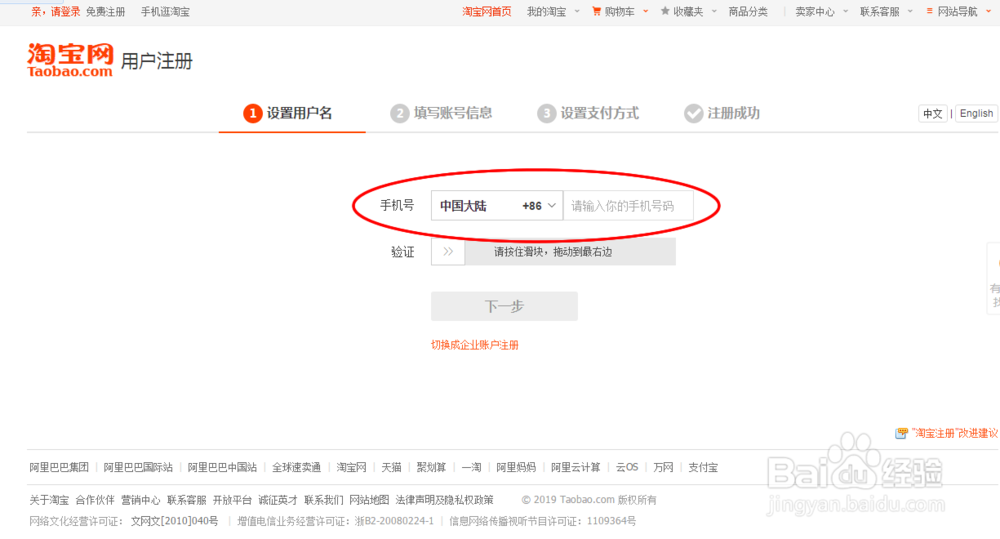The height and width of the screenshot is (539, 1000).
Task: Click 手机逛淘宝 link
Action: pos(165,11)
